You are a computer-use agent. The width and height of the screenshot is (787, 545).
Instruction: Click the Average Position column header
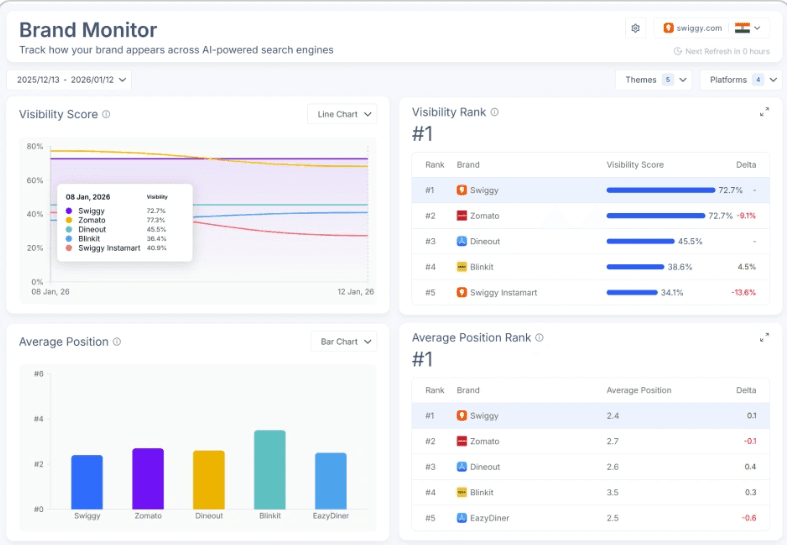click(x=639, y=390)
